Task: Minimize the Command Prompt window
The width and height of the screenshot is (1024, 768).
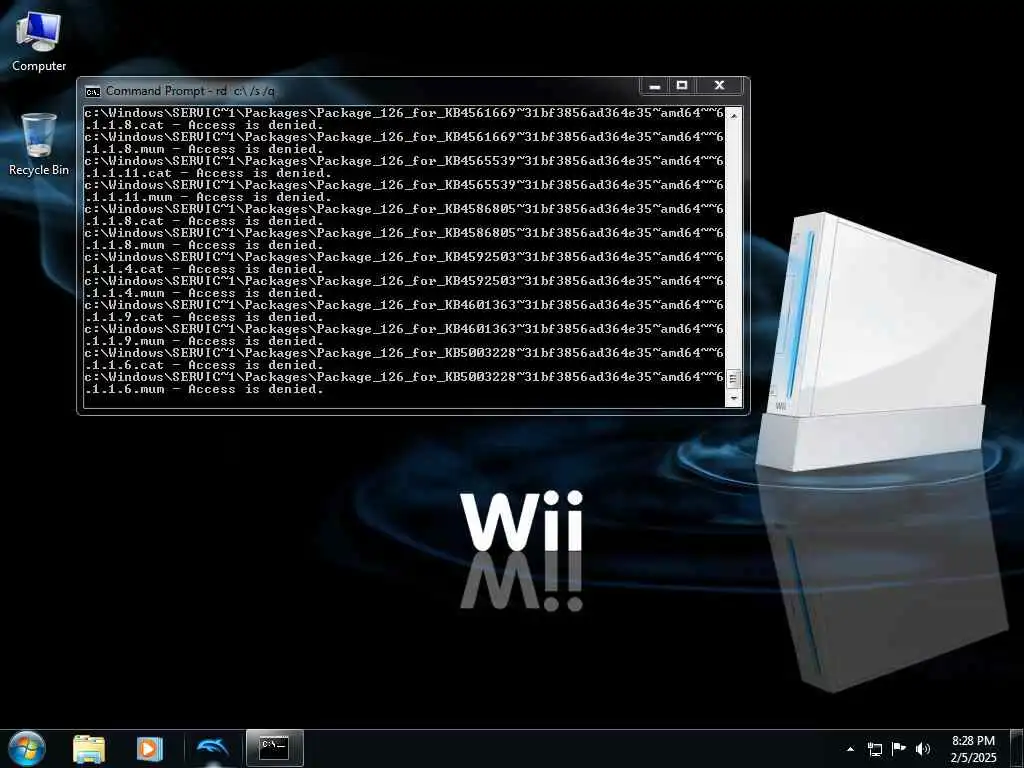Action: coord(655,86)
